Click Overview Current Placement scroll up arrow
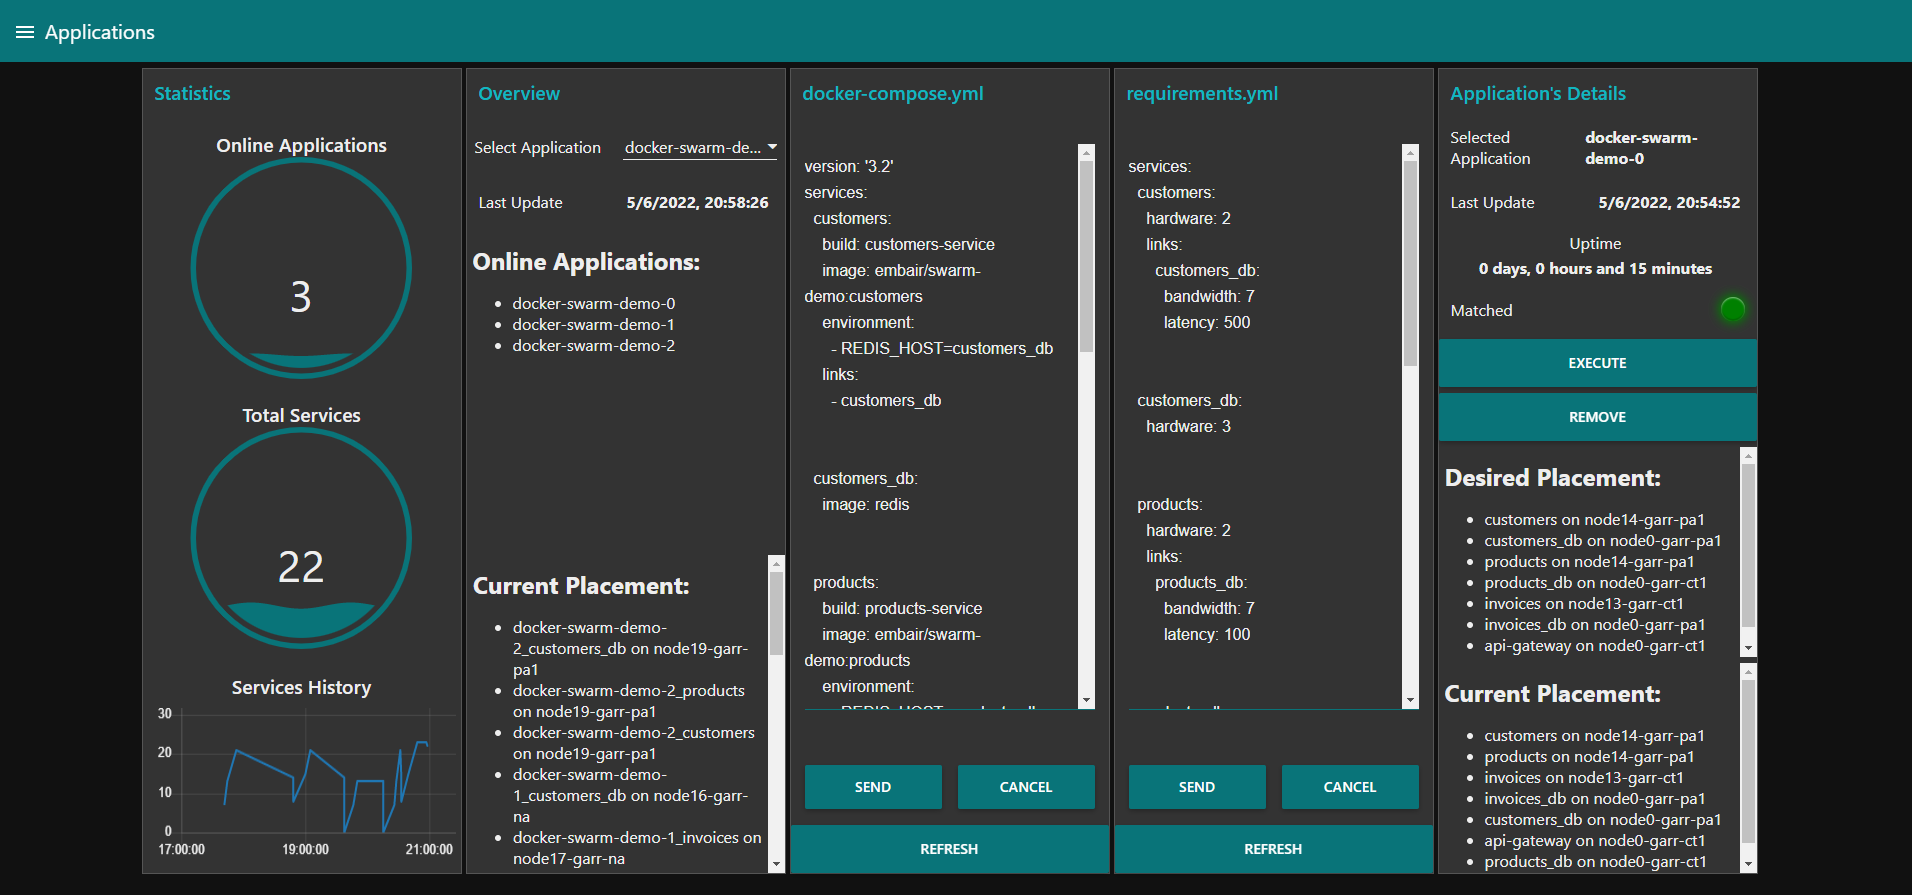Image resolution: width=1912 pixels, height=896 pixels. 776,564
